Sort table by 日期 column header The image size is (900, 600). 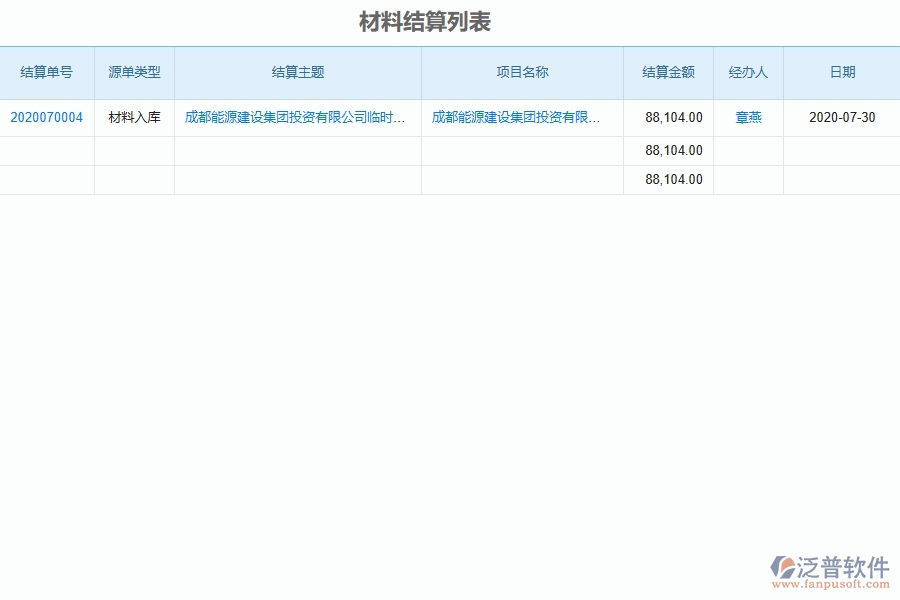point(842,72)
